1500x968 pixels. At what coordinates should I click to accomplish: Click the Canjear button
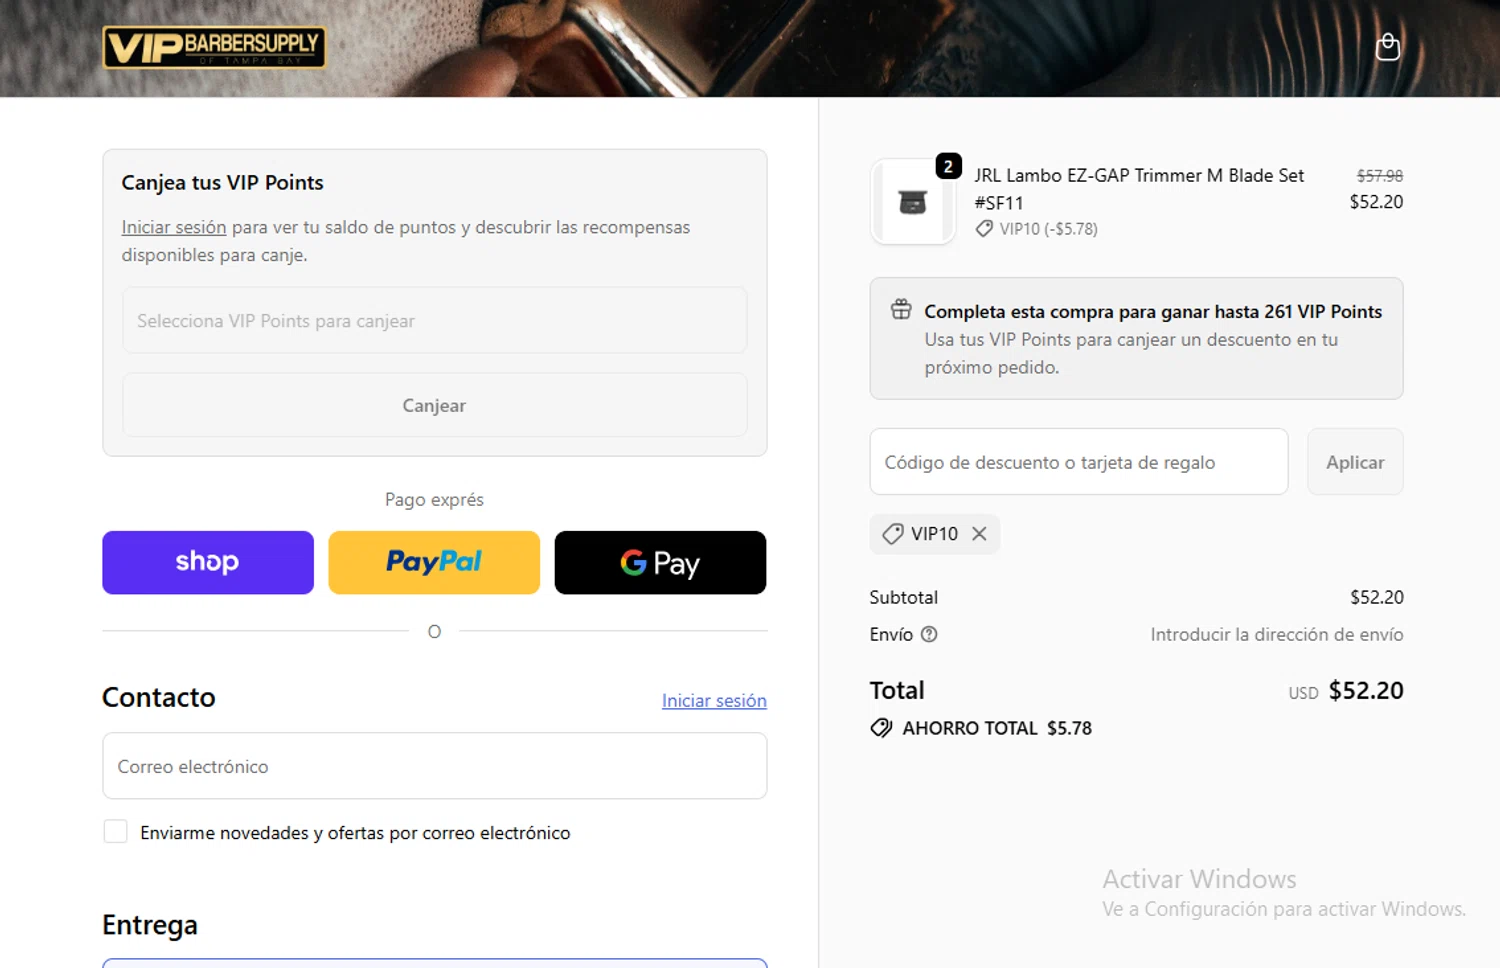pyautogui.click(x=434, y=405)
